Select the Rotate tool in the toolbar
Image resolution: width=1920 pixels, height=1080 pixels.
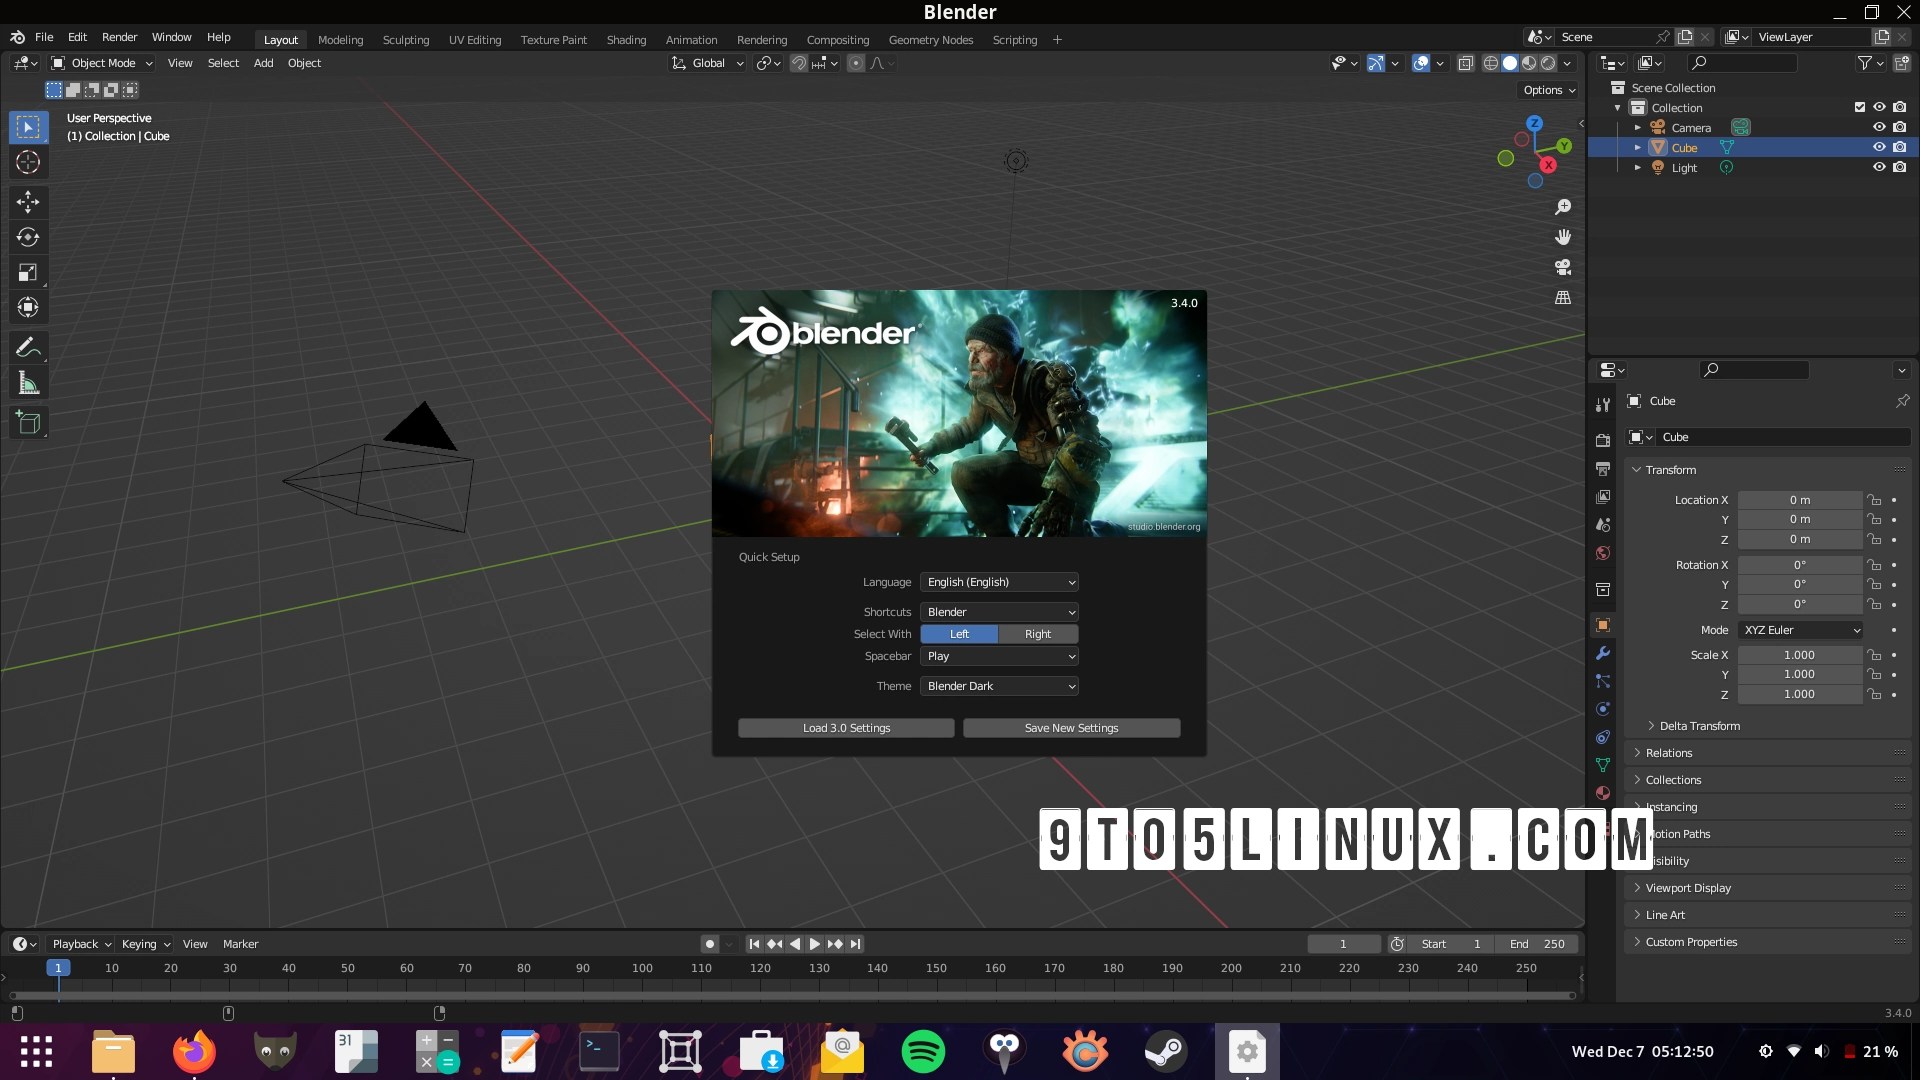[x=28, y=237]
